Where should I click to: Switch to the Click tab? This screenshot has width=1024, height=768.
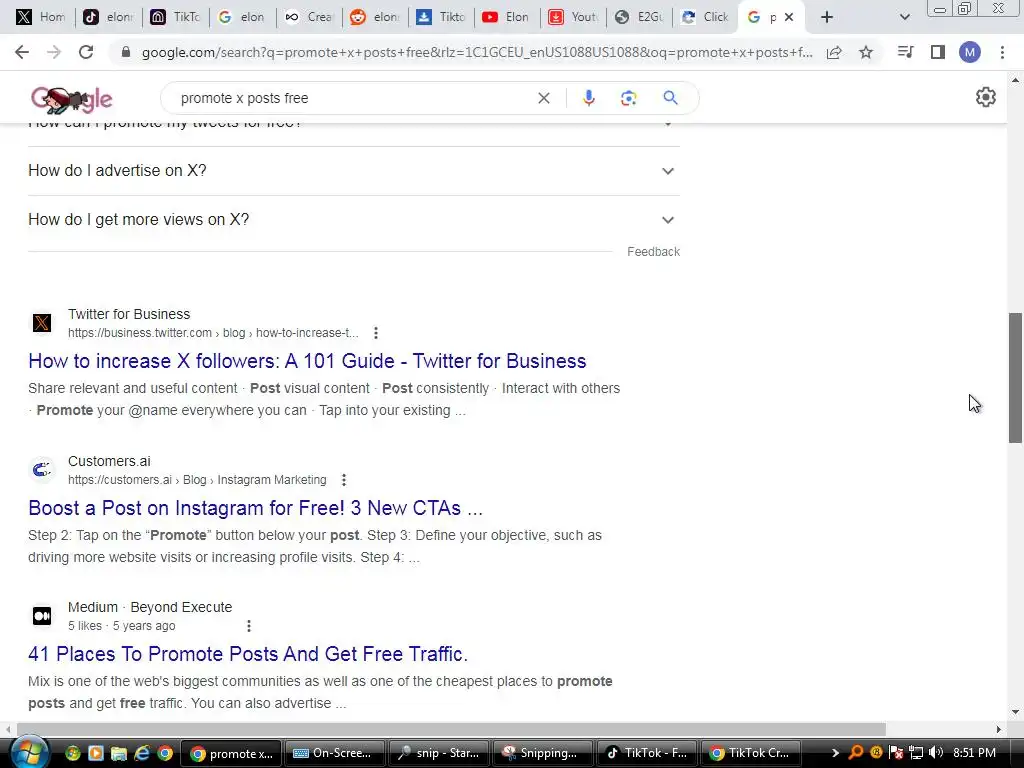point(705,17)
